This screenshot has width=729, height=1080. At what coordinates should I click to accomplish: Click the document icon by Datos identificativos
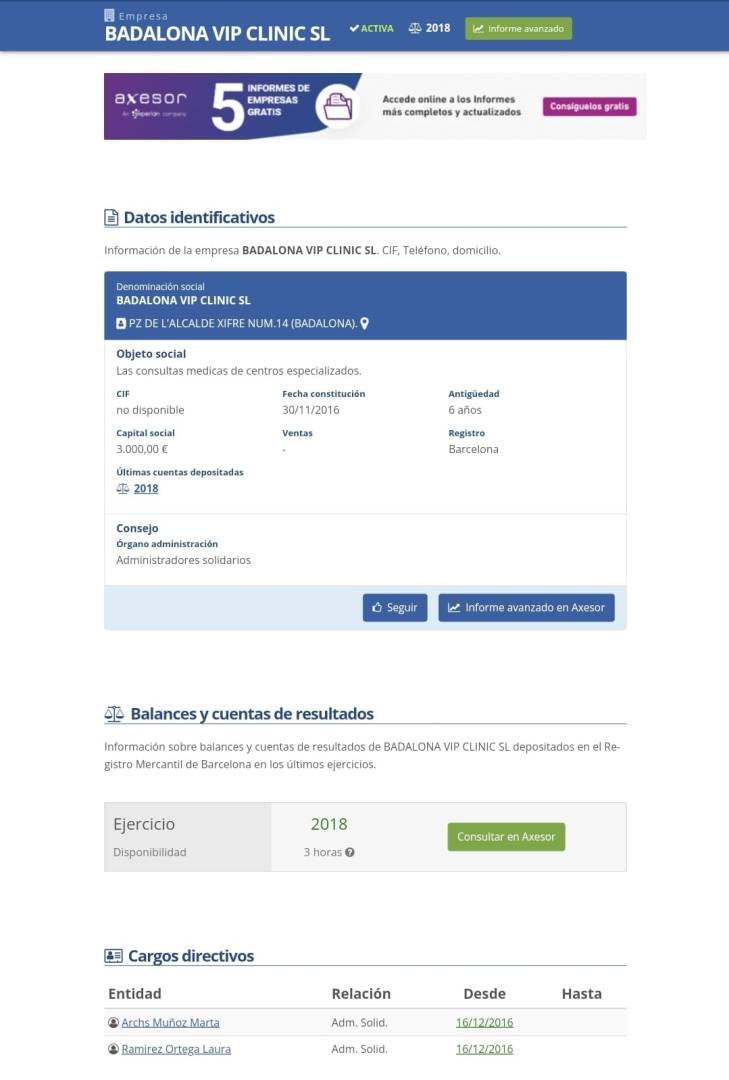111,218
